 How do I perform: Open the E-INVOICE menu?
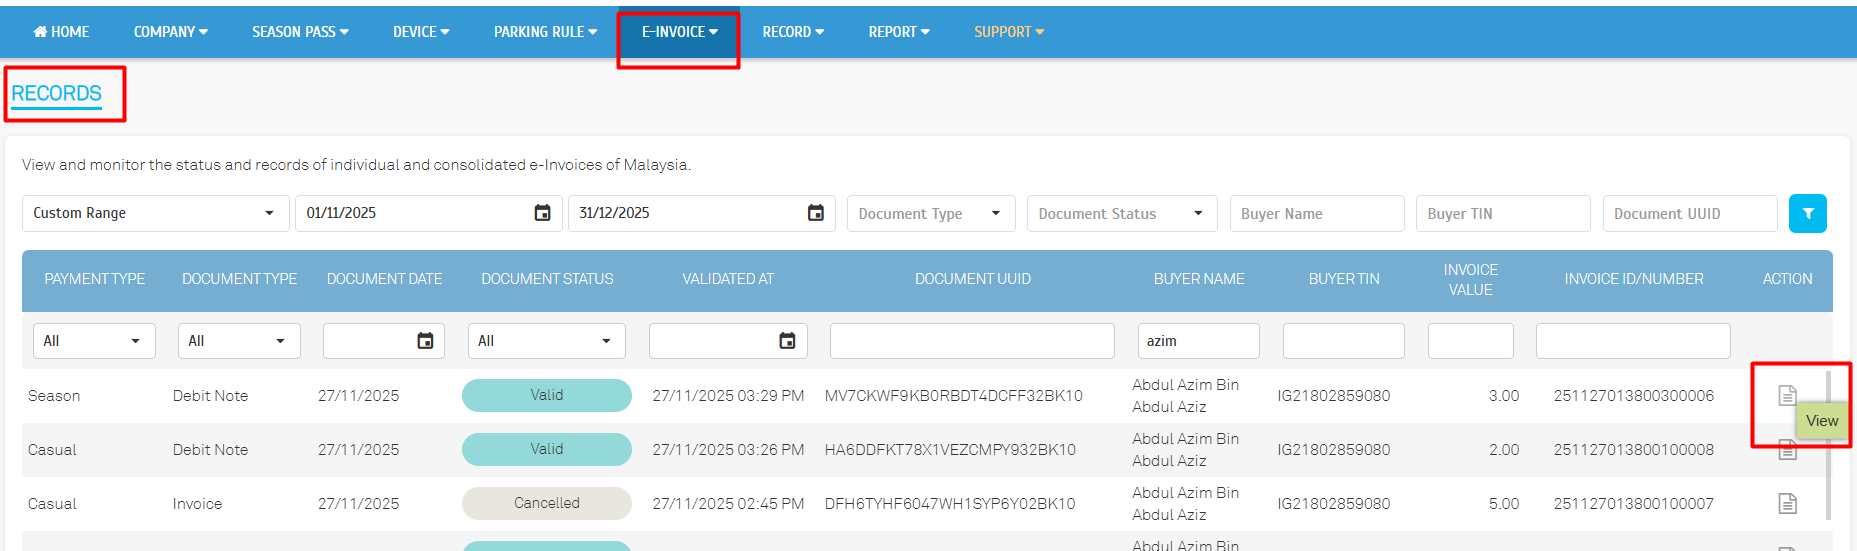[679, 32]
